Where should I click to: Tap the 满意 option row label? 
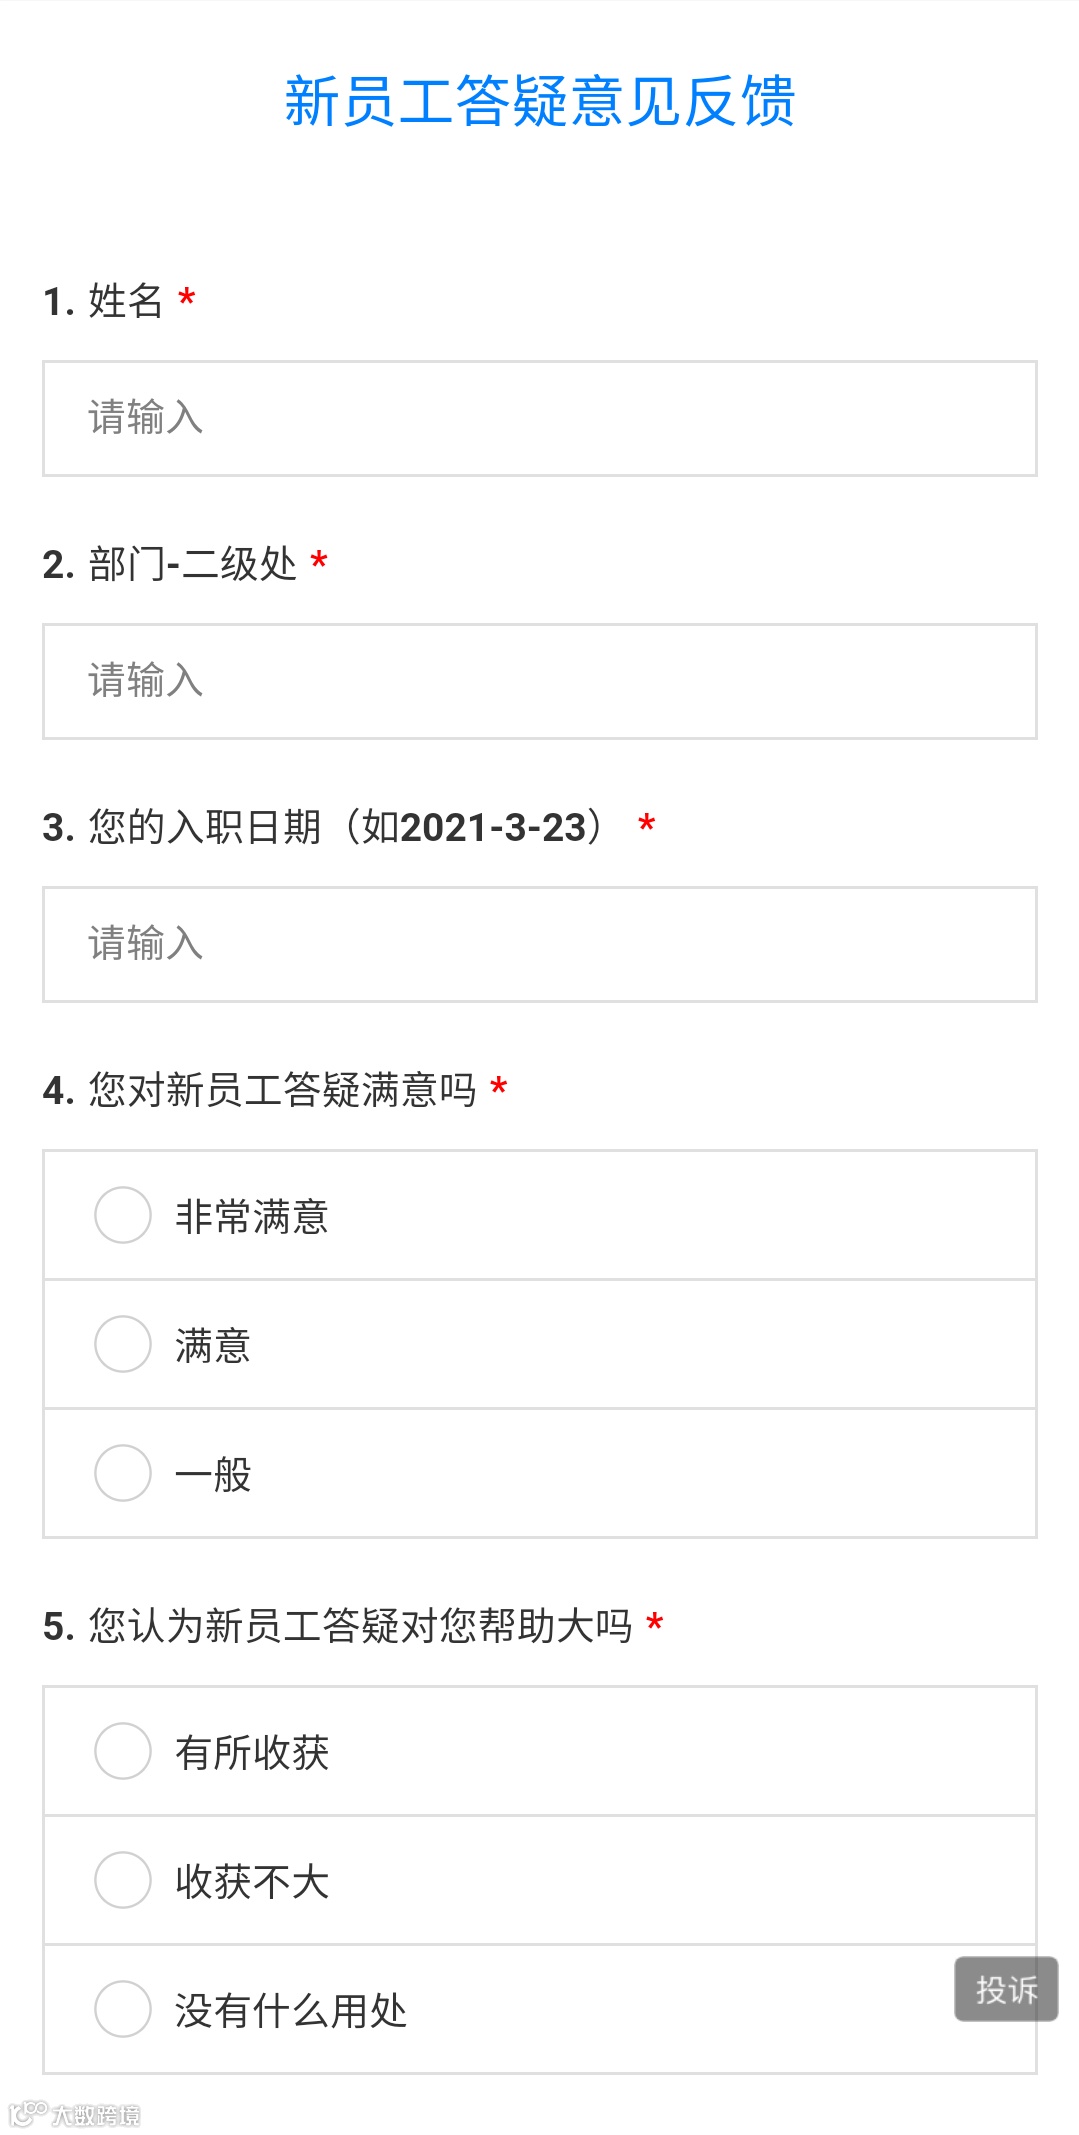coord(213,1346)
